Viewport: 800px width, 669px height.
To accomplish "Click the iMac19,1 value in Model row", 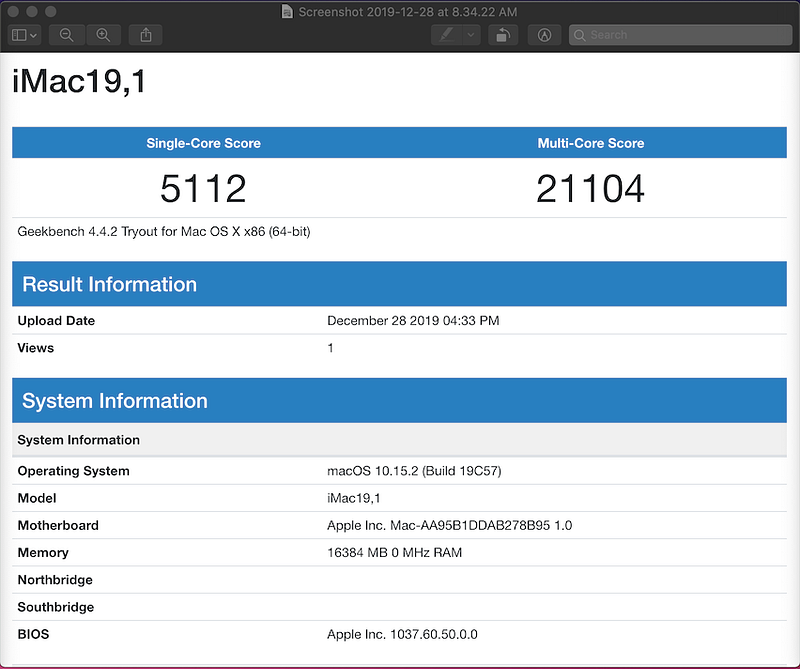I will (354, 498).
